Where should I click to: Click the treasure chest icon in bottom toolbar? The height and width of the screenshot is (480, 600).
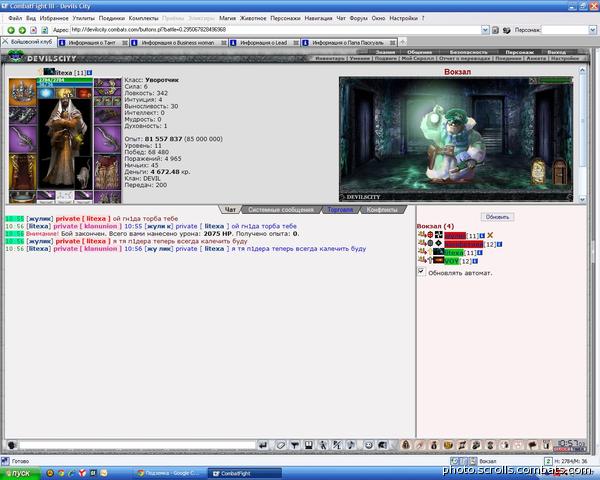[x=448, y=445]
